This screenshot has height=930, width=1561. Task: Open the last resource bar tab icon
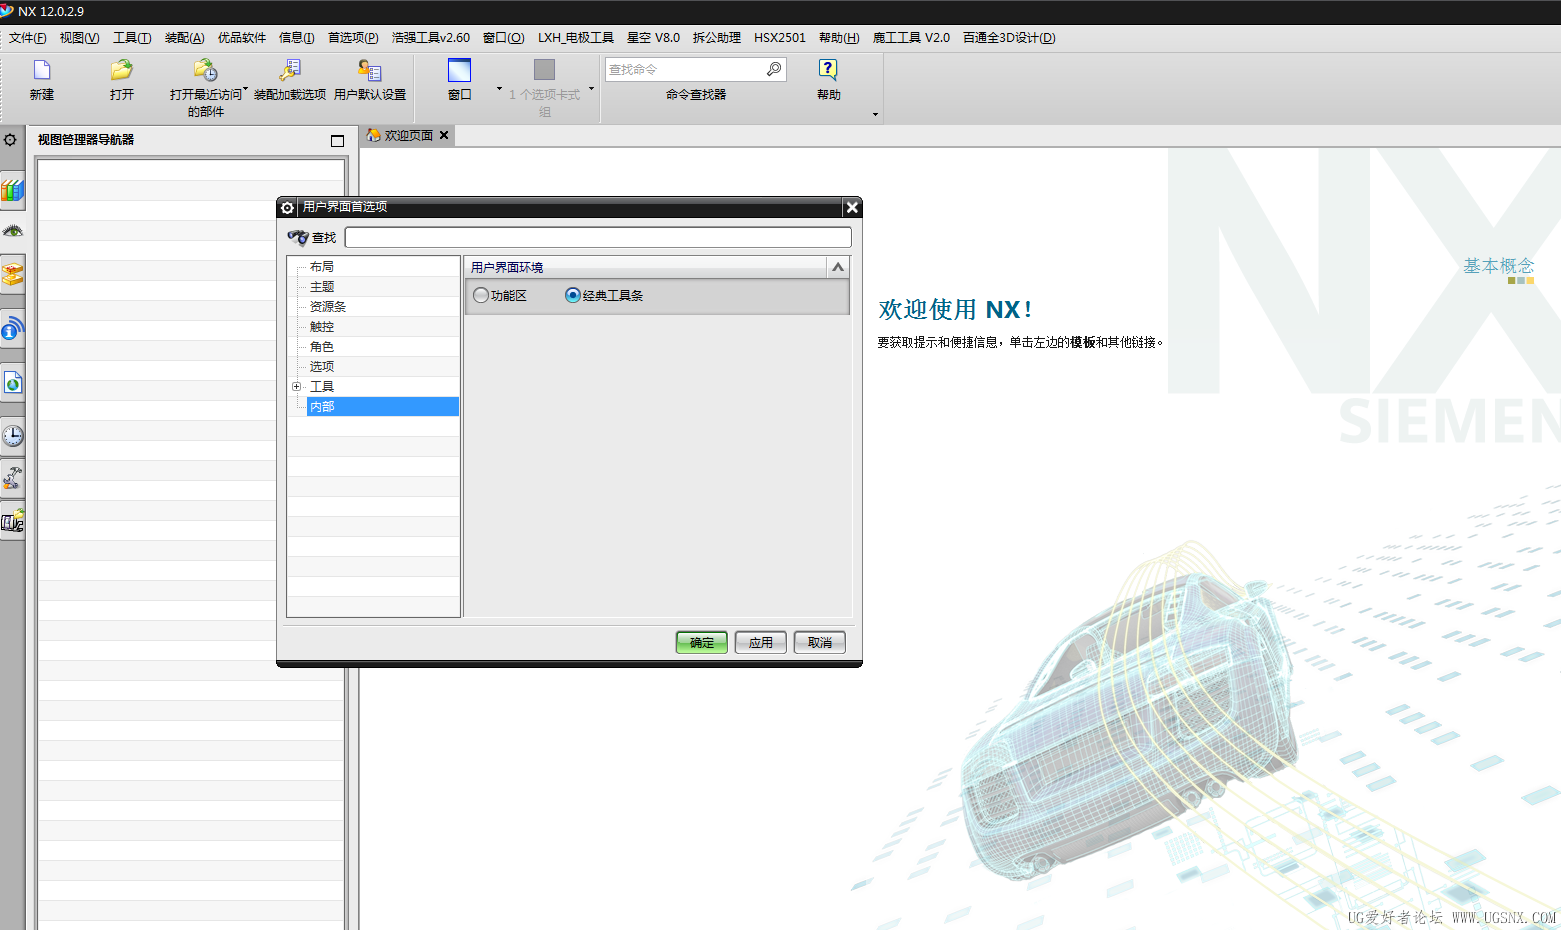click(12, 521)
